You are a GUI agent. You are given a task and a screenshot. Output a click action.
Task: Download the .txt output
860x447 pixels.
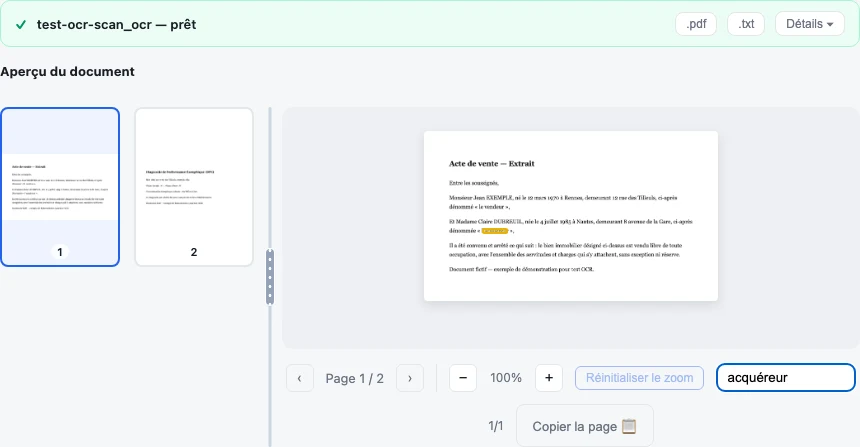[746, 24]
